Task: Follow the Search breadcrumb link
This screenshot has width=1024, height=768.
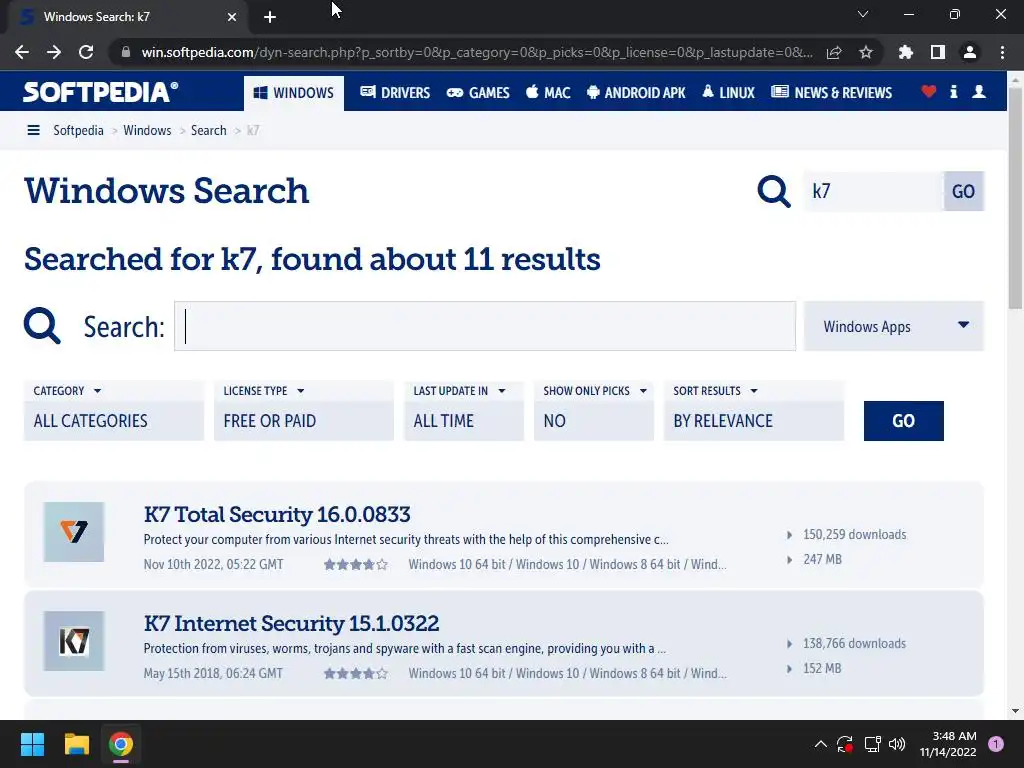Action: pos(208,131)
